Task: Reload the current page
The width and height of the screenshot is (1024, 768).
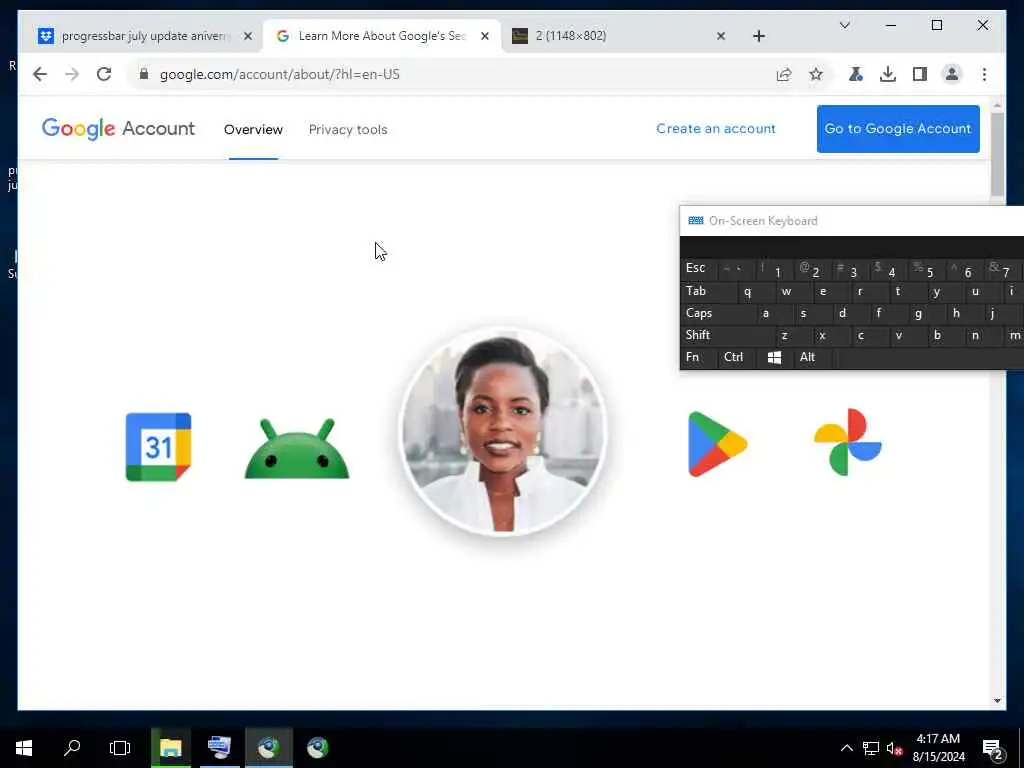Action: (x=104, y=74)
